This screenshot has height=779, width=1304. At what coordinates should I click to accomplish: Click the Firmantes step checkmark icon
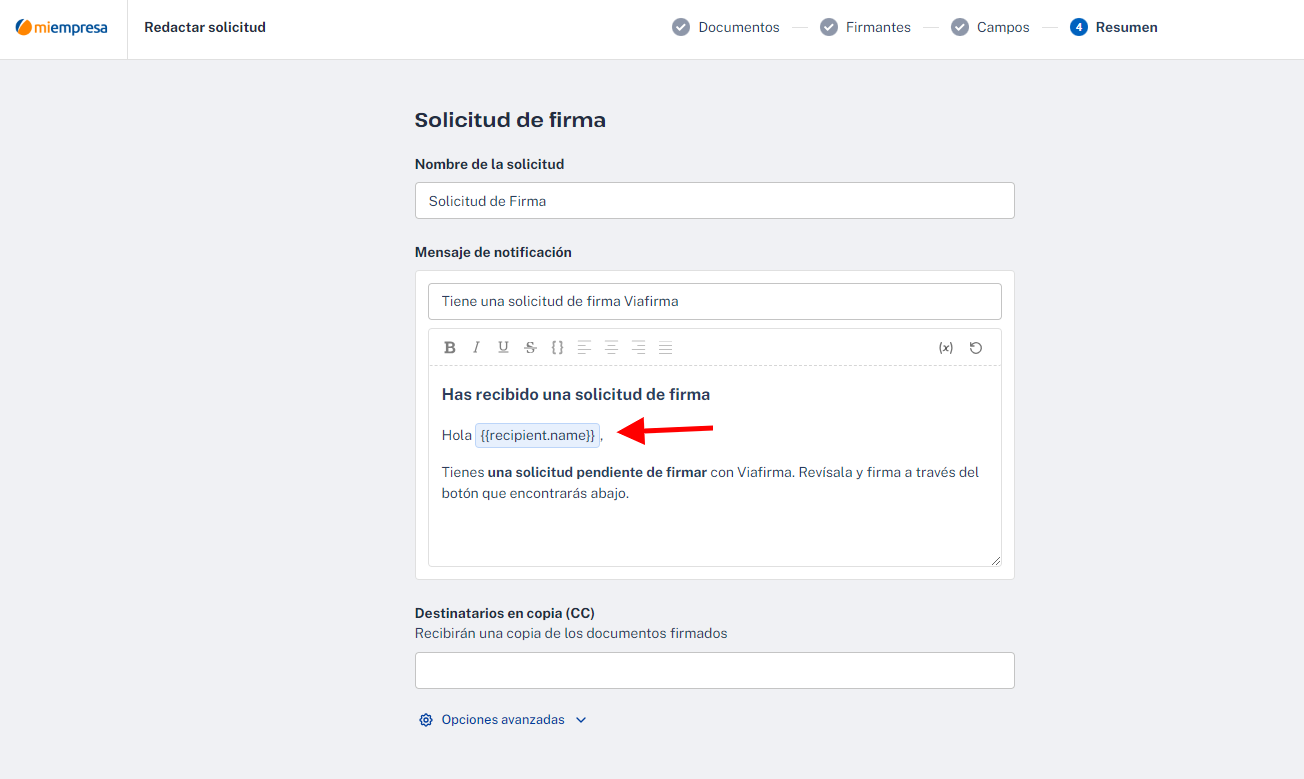829,27
